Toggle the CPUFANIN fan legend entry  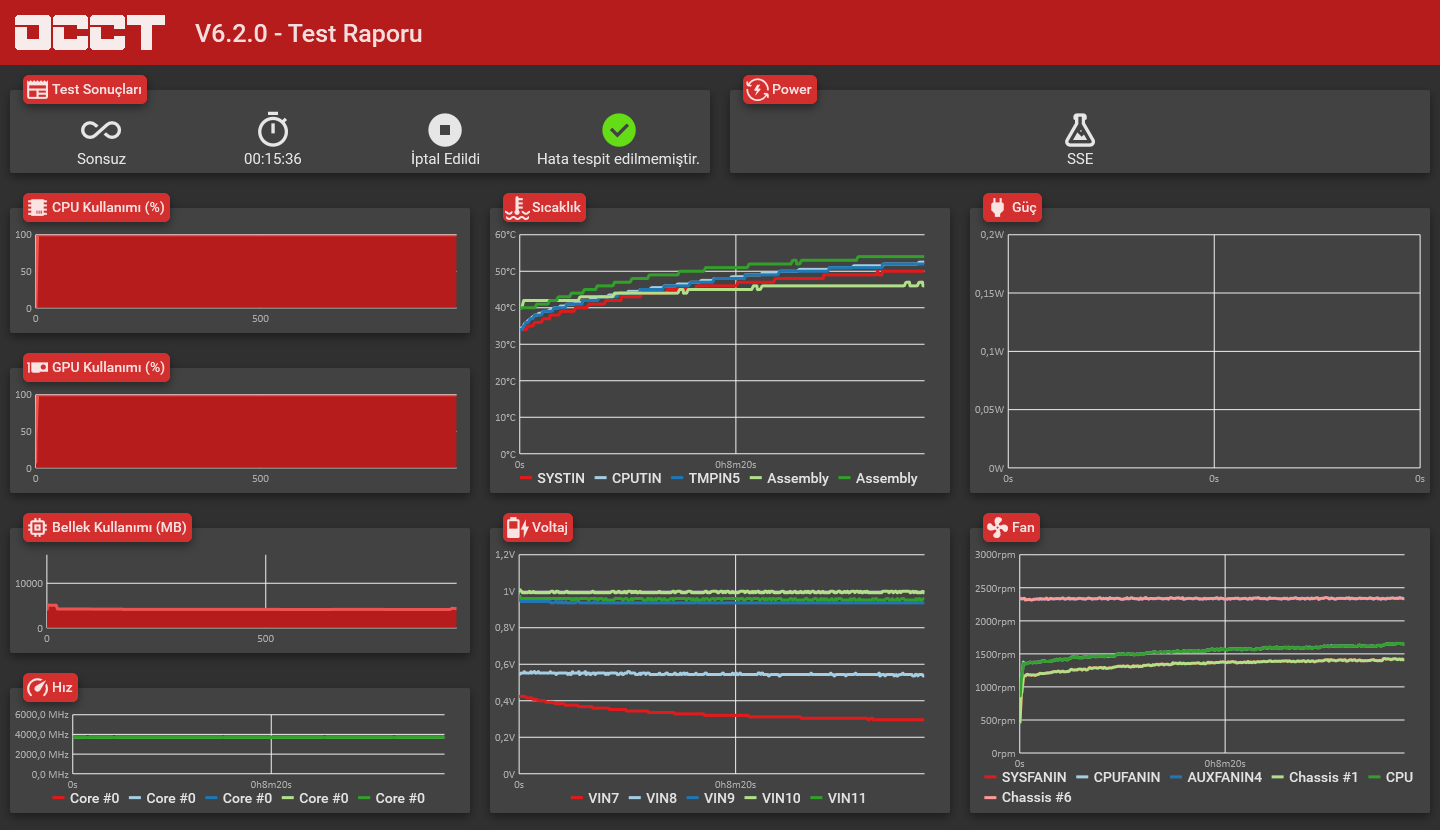[x=1118, y=777]
